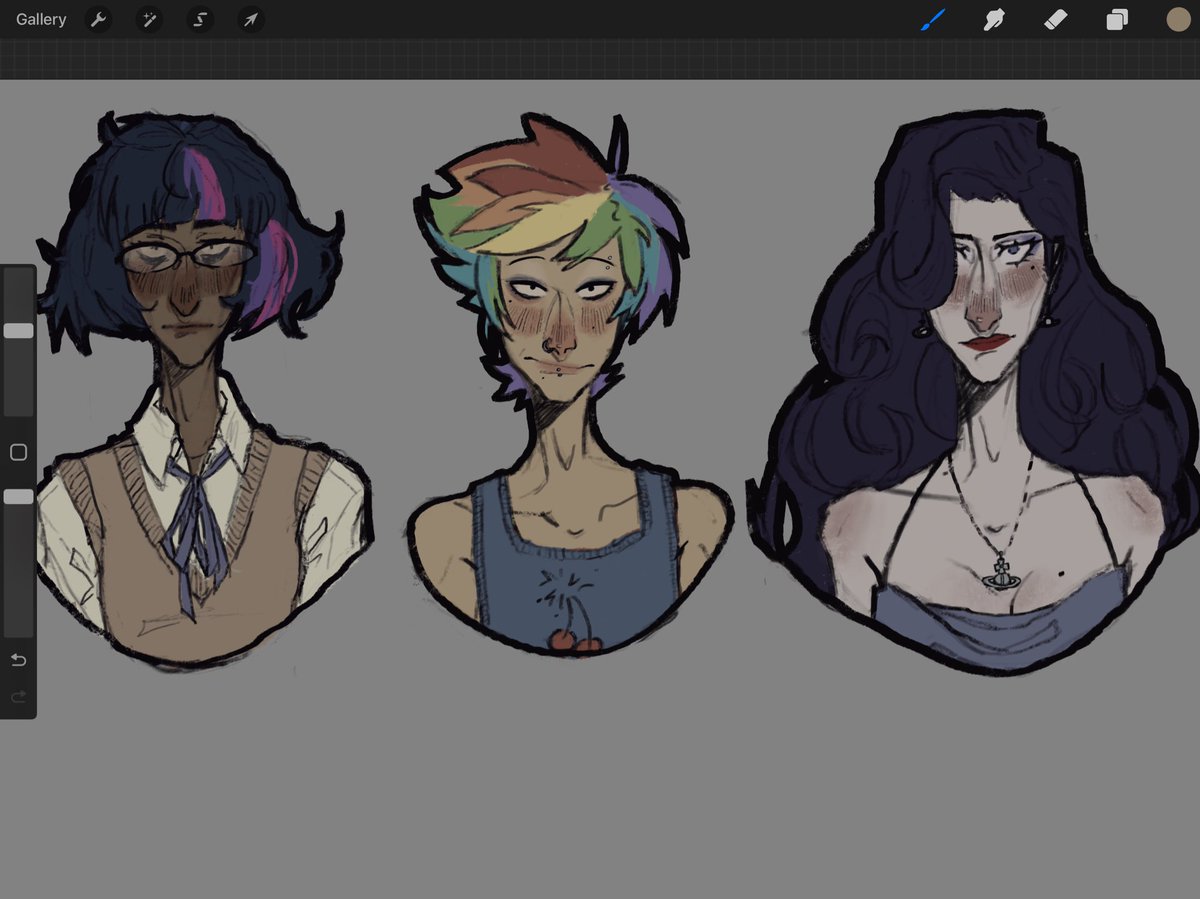Open the Selection tool
The width and height of the screenshot is (1200, 899).
tap(200, 19)
